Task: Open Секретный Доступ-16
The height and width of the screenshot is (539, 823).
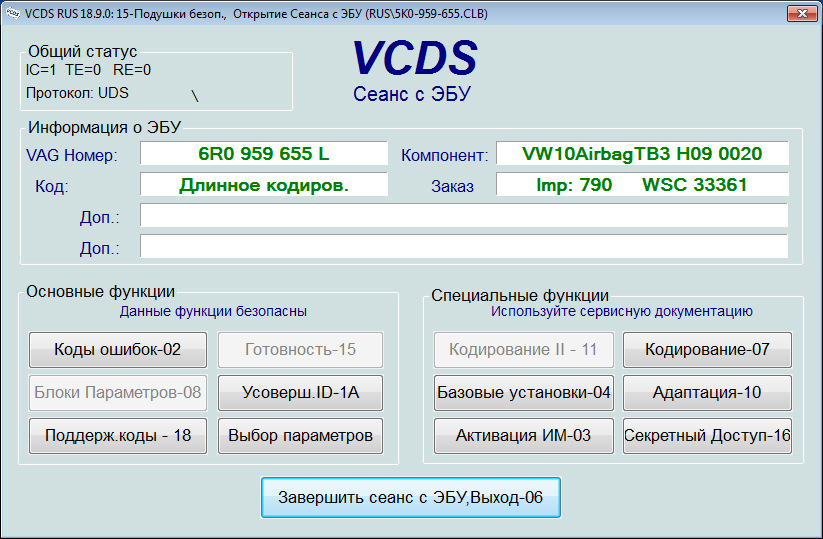Action: tap(707, 436)
